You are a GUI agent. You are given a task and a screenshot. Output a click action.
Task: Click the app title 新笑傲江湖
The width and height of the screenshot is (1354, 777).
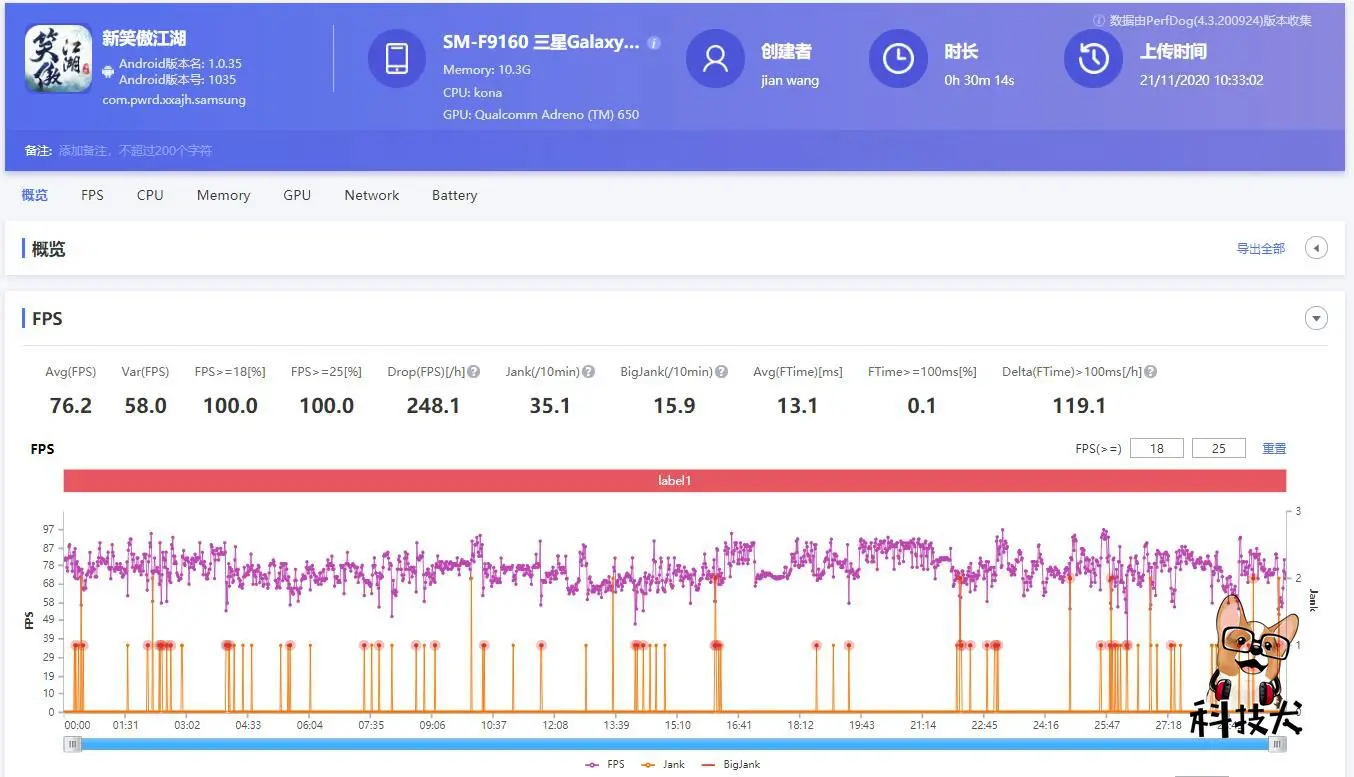(144, 39)
